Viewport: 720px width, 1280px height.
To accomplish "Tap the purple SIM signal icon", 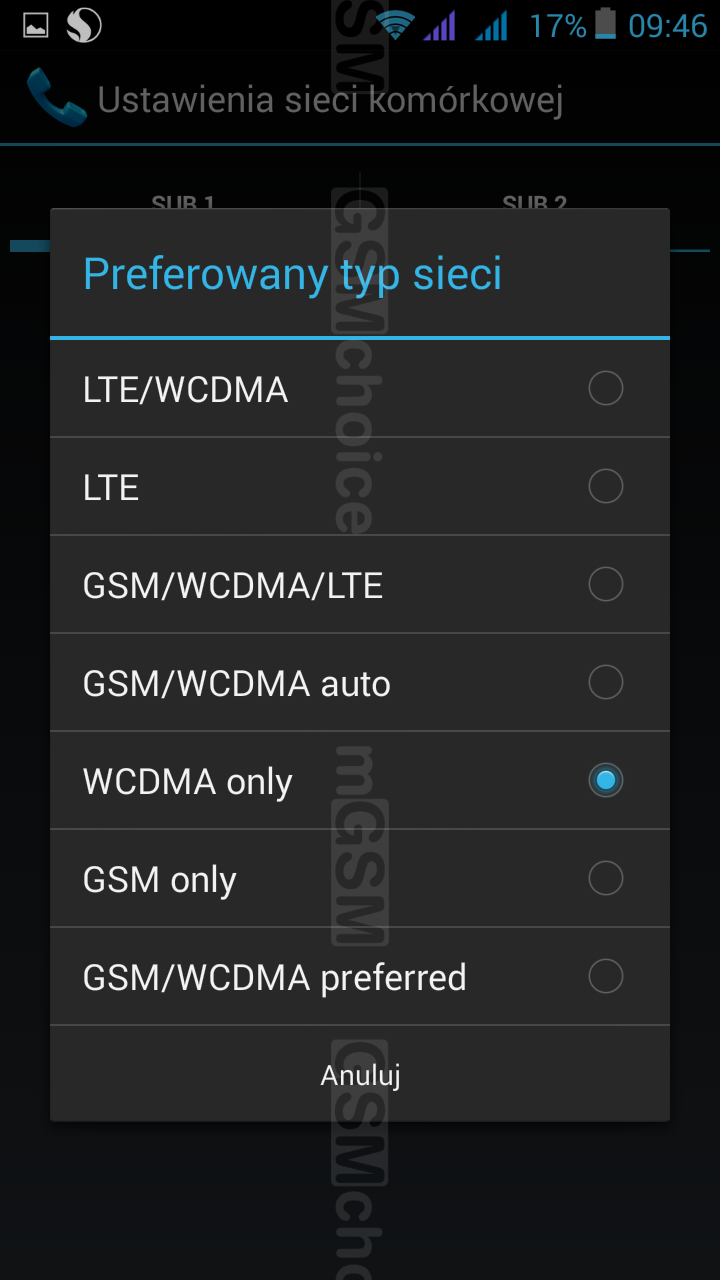I will [440, 26].
